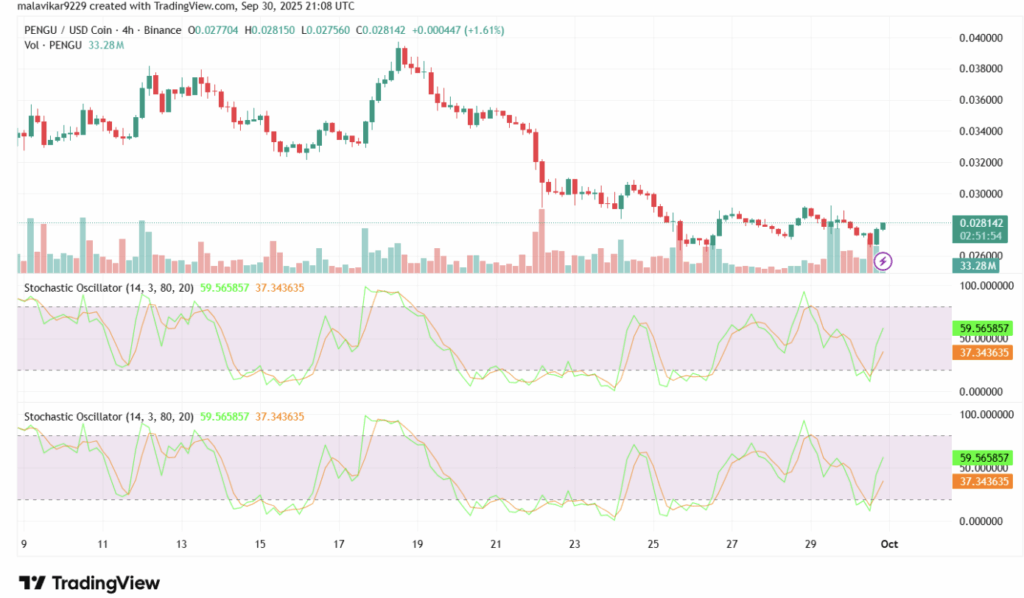Viewport: 1024px width, 598px height.
Task: Click the 02:51:54 candle countdown timer
Action: click(983, 235)
